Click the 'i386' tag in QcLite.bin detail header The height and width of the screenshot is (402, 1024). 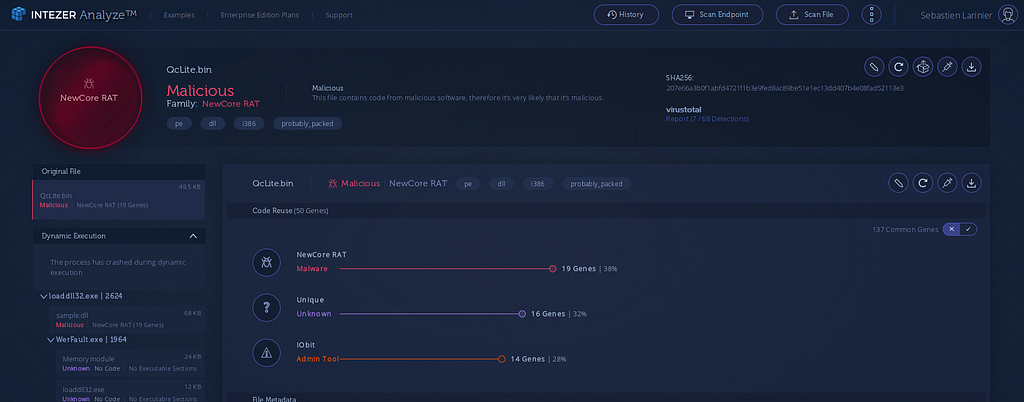pyautogui.click(x=537, y=184)
